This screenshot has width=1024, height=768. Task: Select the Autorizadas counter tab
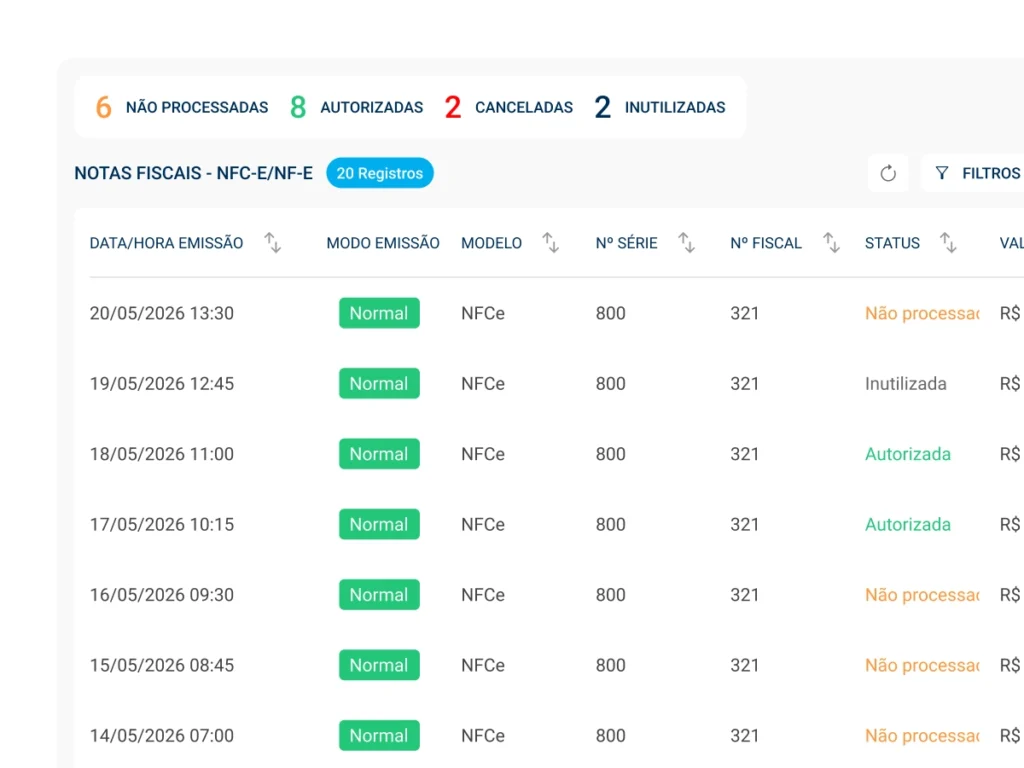pyautogui.click(x=357, y=107)
